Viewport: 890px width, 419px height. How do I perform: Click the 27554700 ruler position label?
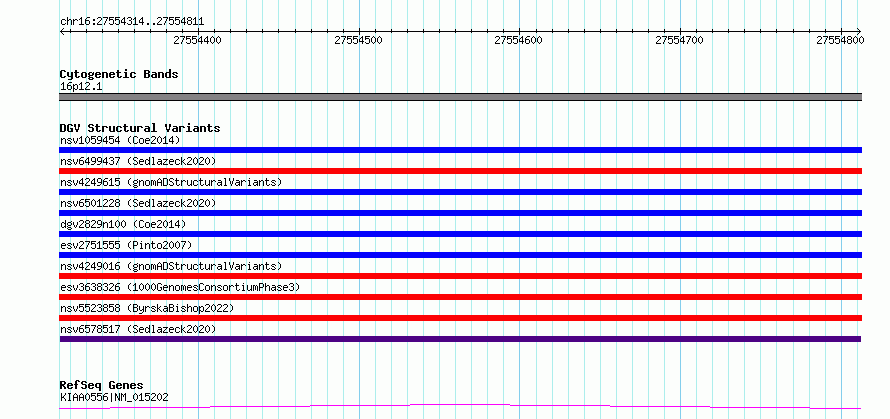click(x=679, y=40)
